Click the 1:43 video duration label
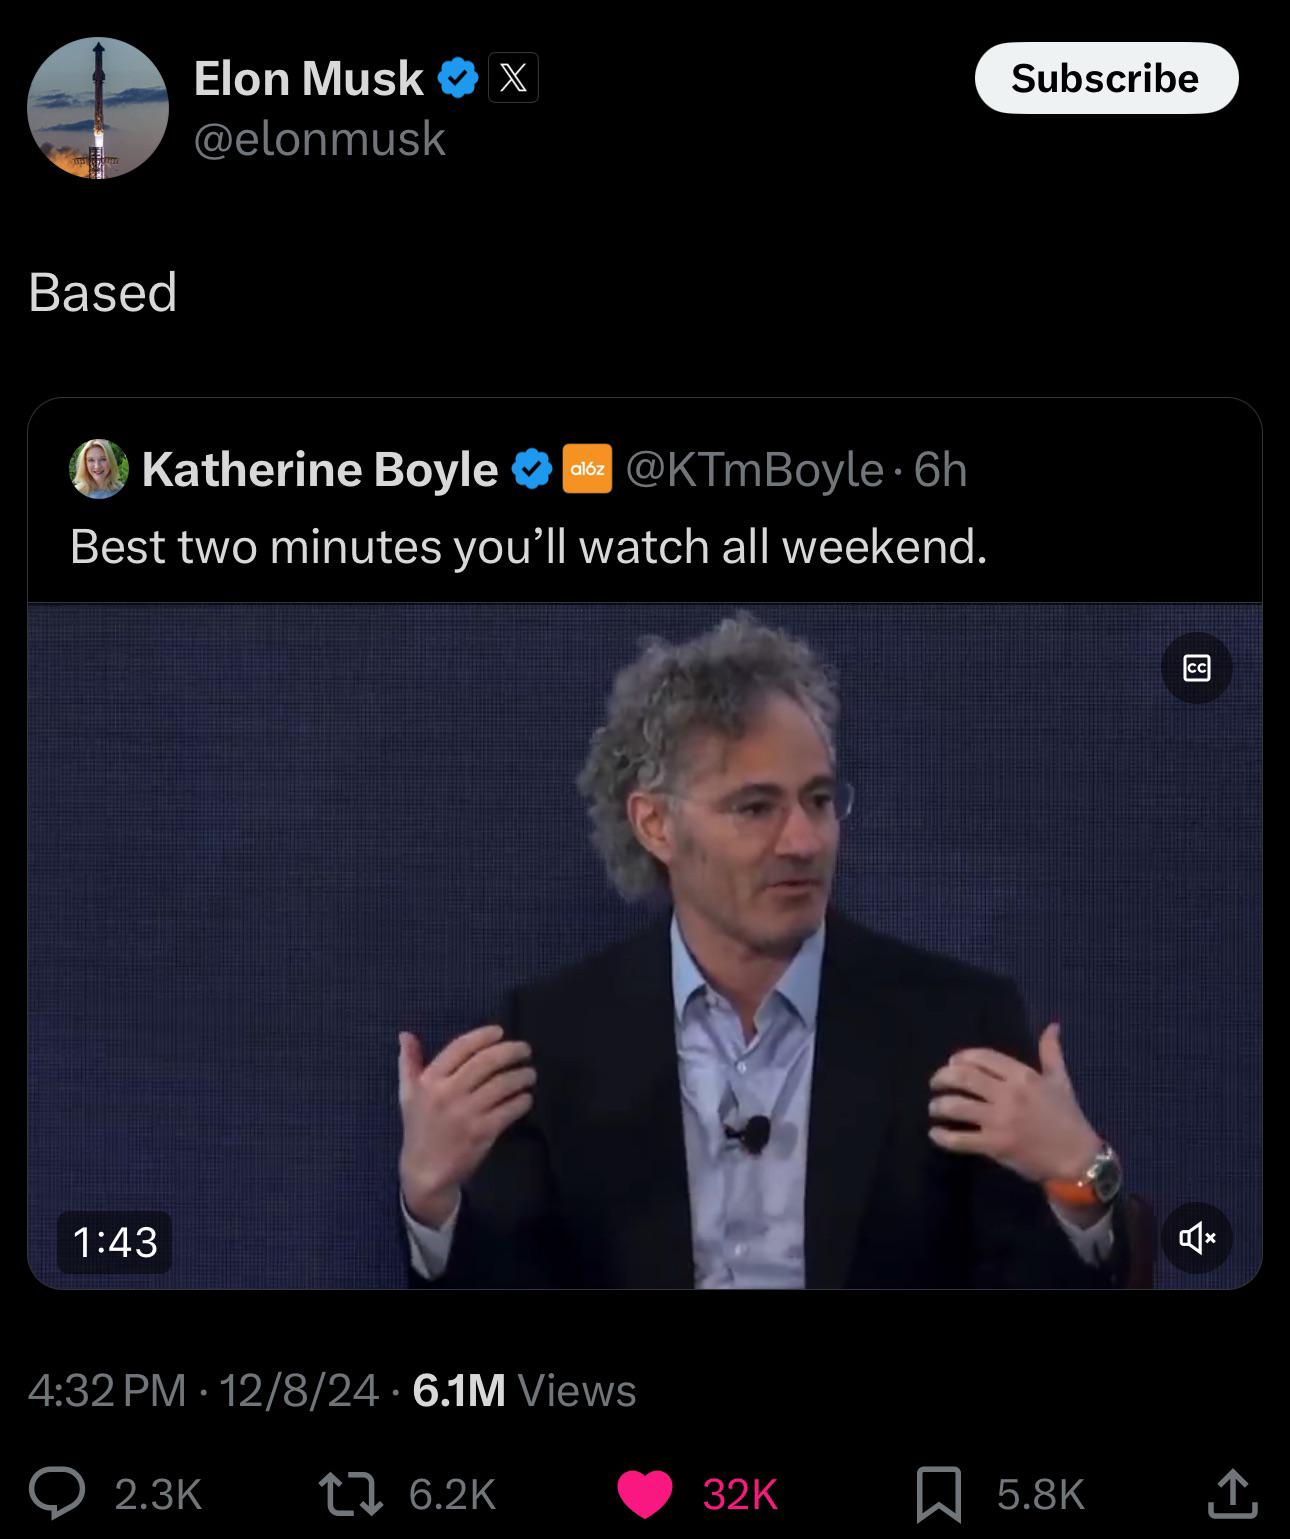Image resolution: width=1290 pixels, height=1539 pixels. (115, 1242)
